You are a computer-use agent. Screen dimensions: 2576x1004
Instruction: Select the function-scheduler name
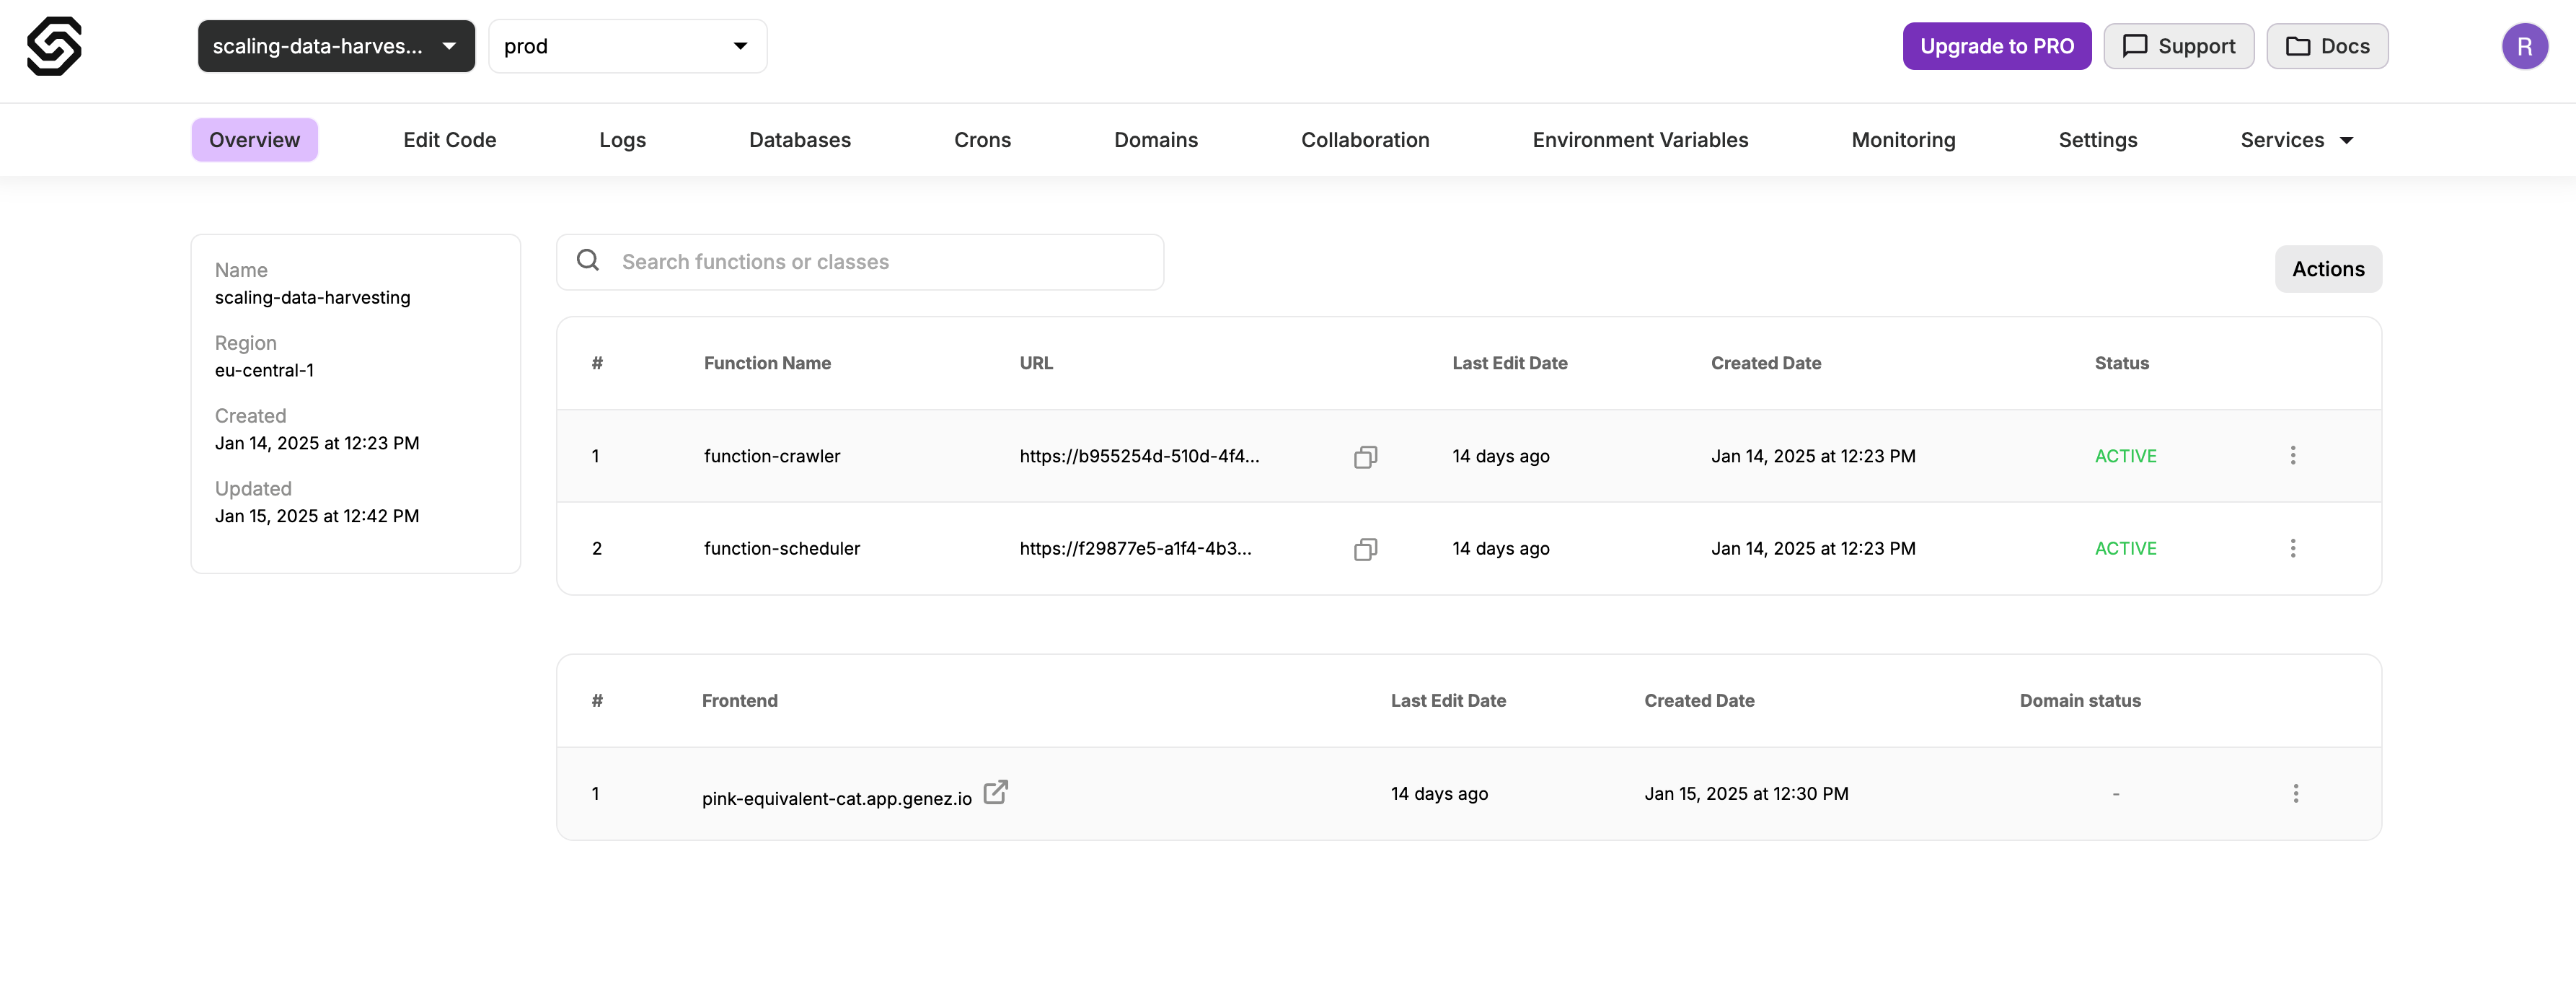pos(781,548)
